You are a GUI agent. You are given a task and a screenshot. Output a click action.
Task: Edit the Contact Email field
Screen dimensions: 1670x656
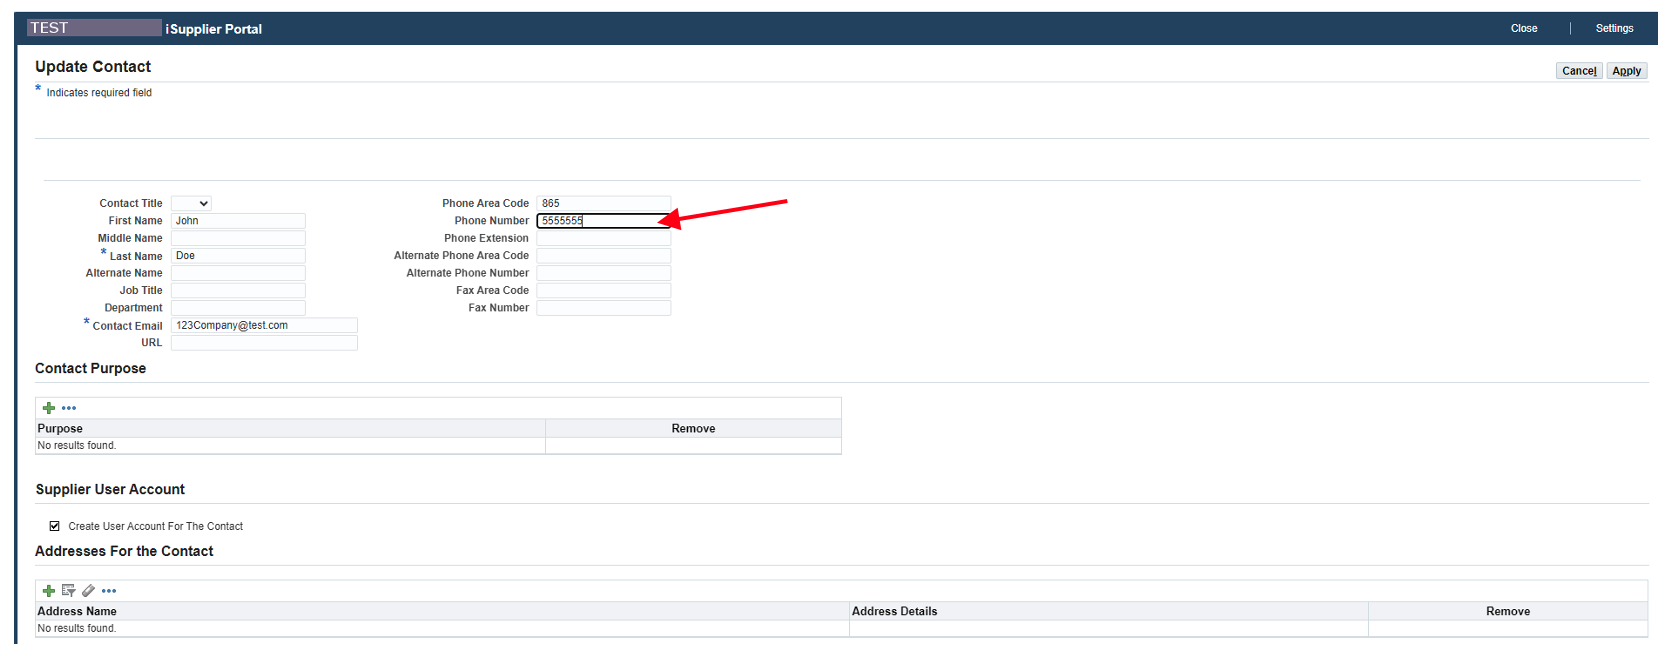coord(264,325)
